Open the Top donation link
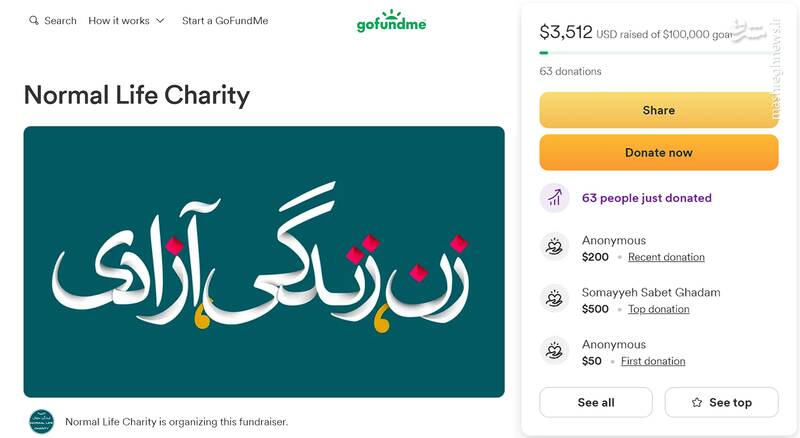The image size is (800, 438). point(658,309)
